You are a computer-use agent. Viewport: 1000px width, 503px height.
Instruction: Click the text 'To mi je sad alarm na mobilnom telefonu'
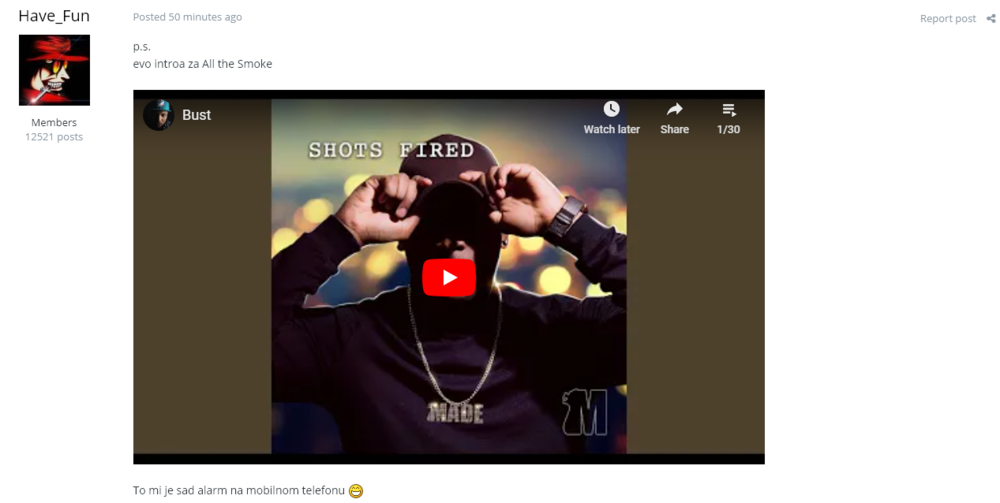tap(239, 490)
